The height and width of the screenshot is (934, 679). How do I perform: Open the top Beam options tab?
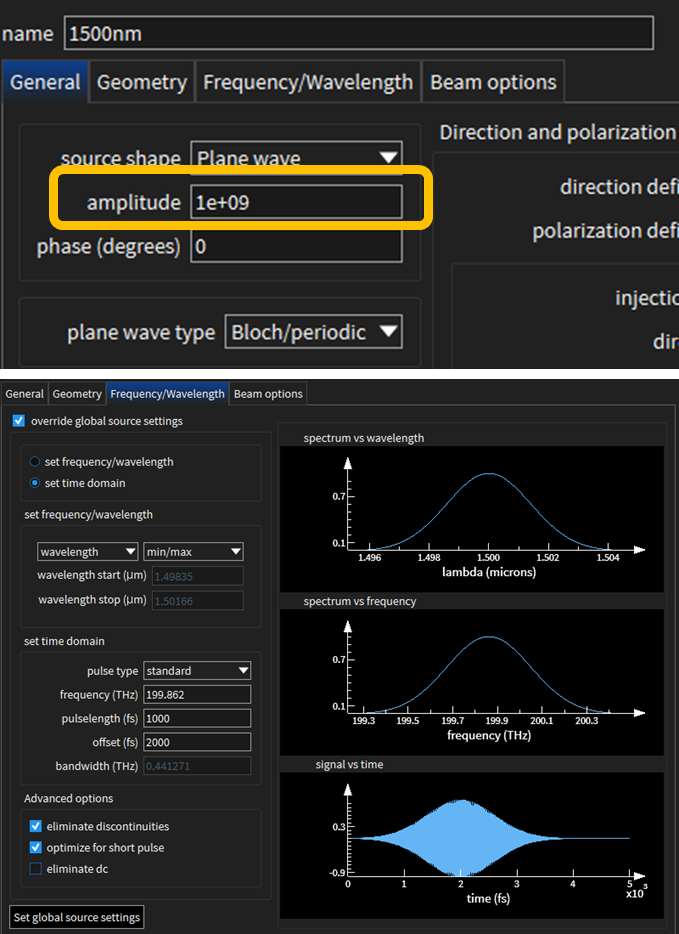pos(492,82)
